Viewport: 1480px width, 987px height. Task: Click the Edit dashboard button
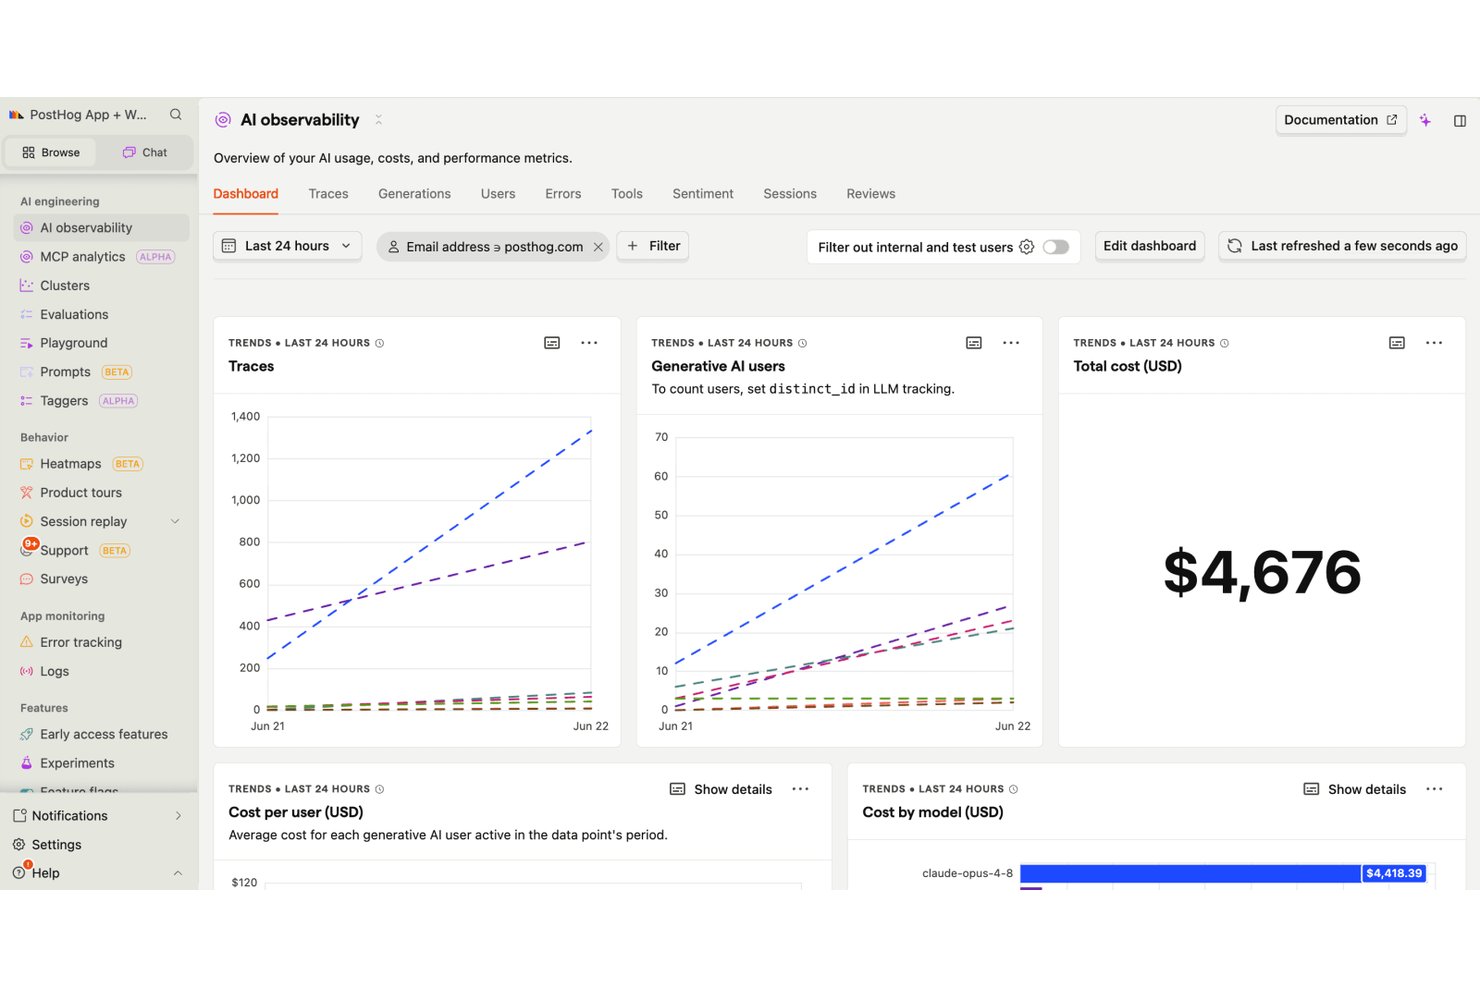(1149, 246)
